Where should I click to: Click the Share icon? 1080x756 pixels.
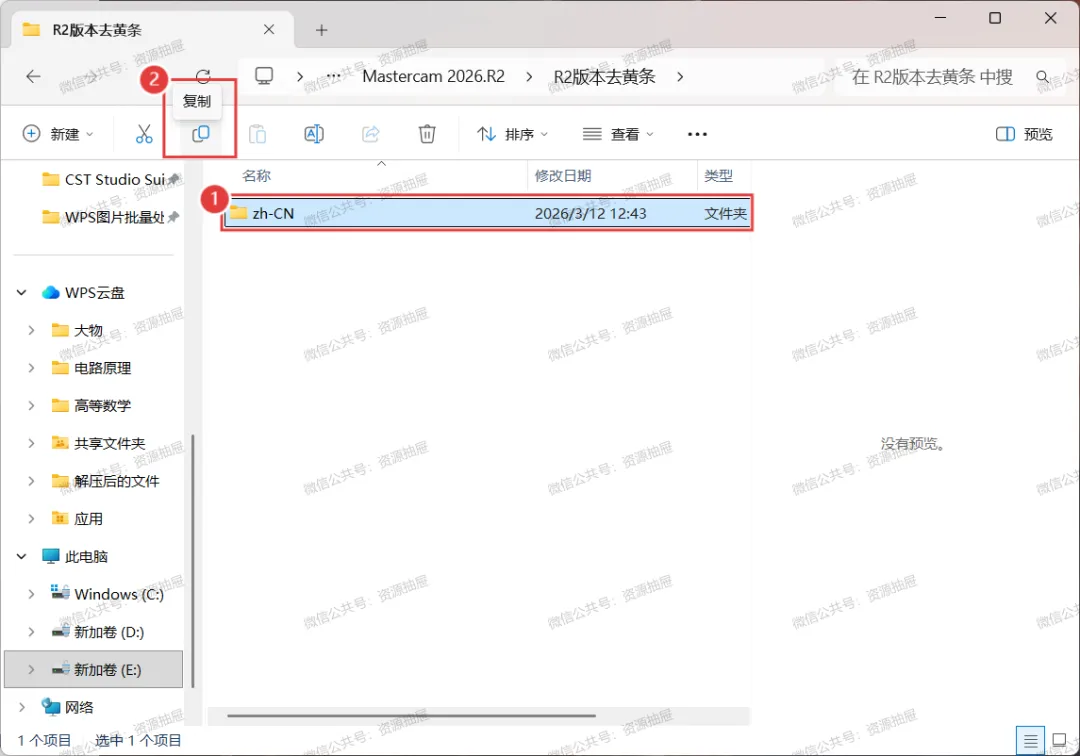[371, 134]
